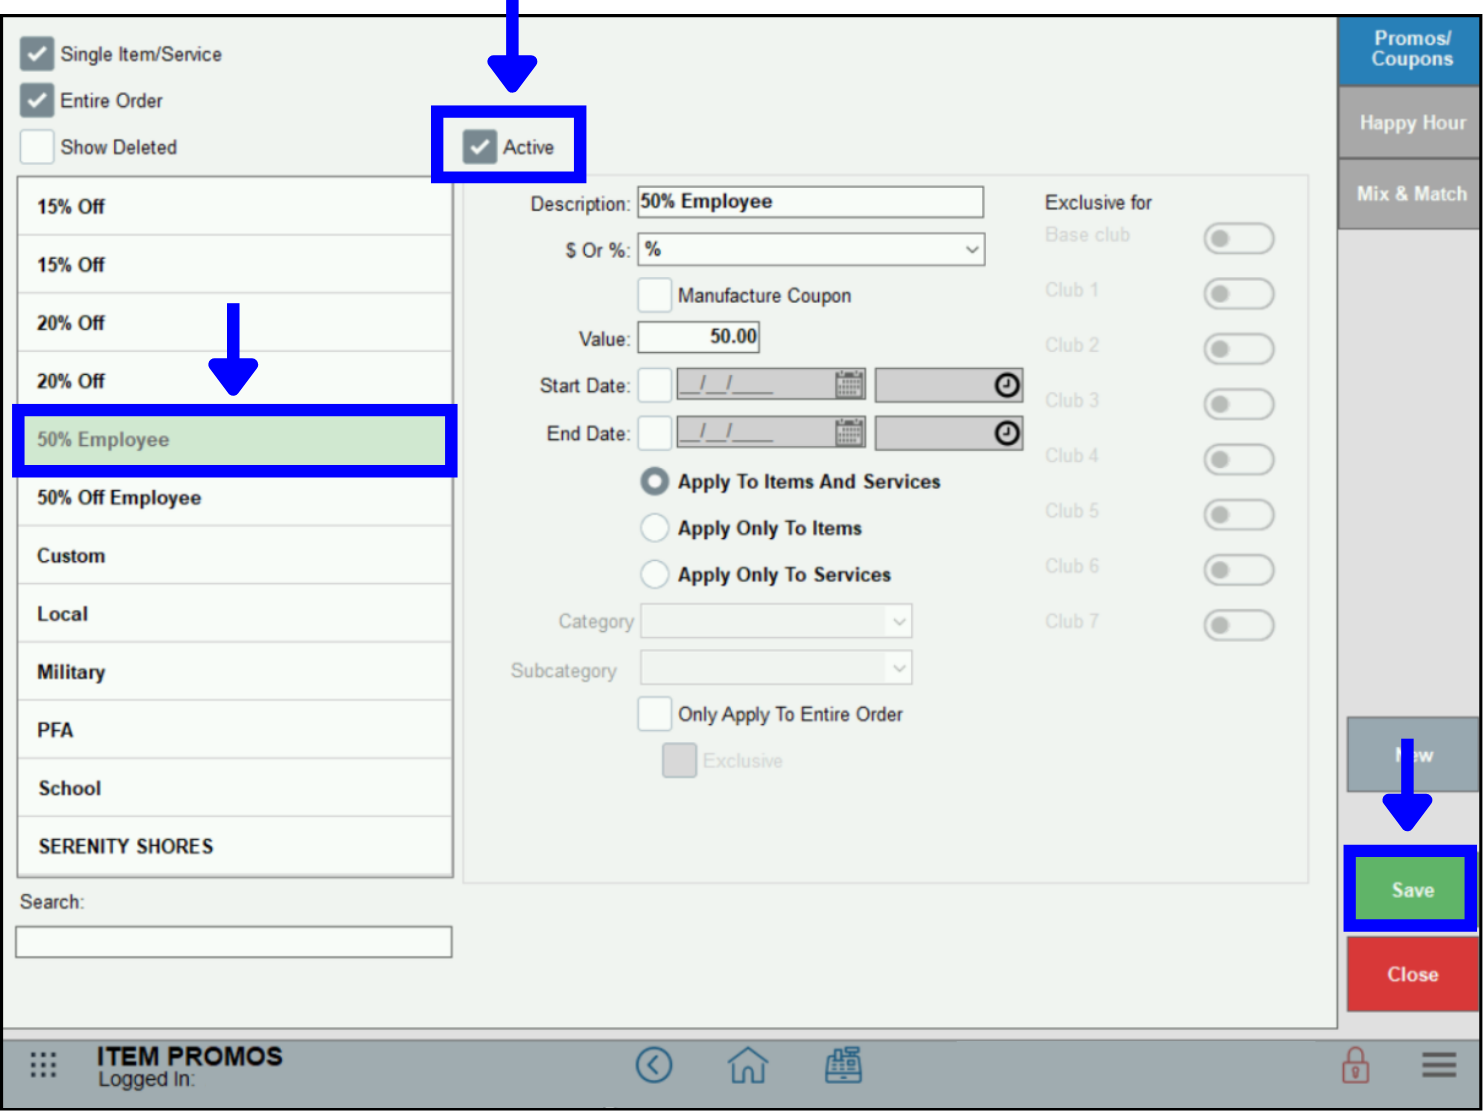Open the Subcategory dropdown

point(776,668)
